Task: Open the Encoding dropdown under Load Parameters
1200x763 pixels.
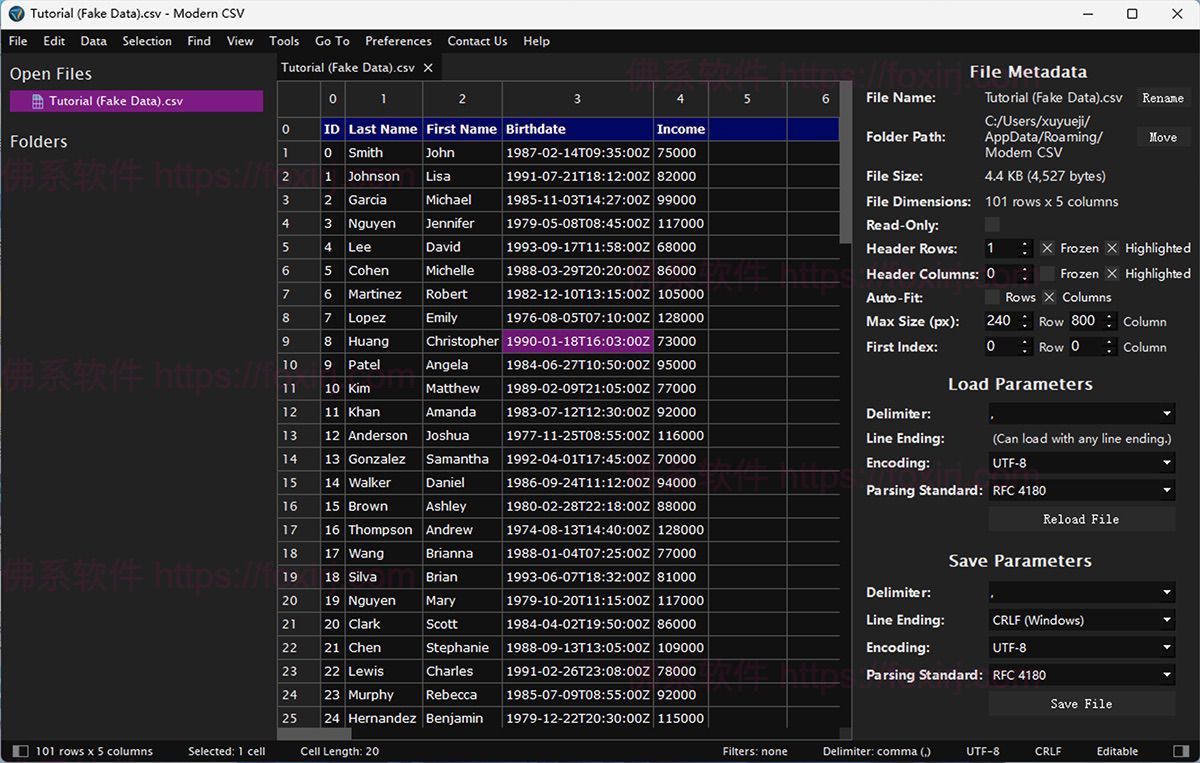Action: (x=1081, y=462)
